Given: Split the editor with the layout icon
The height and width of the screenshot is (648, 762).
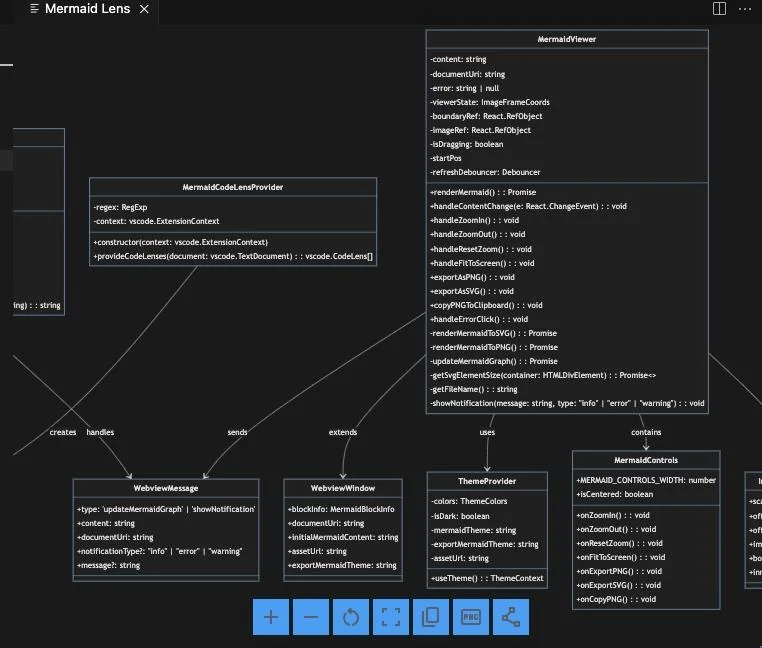Looking at the screenshot, I should 719,9.
